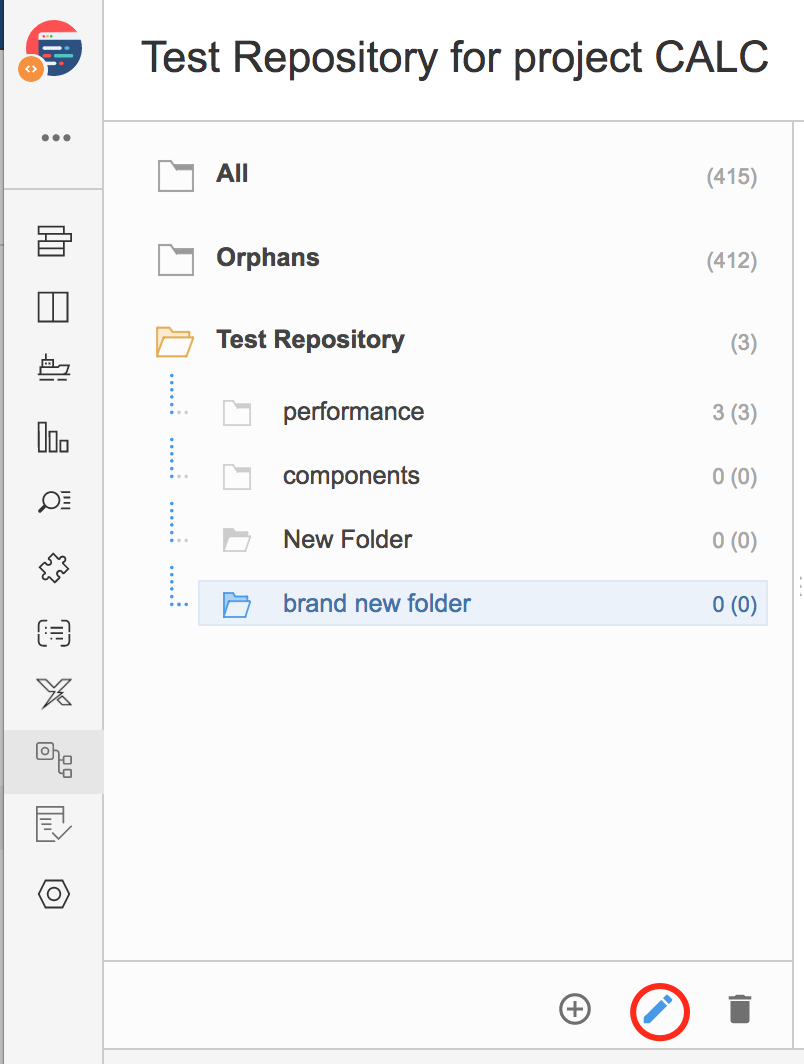Collapse the Test Repository folder
Screen dimensions: 804x1064
(x=174, y=341)
